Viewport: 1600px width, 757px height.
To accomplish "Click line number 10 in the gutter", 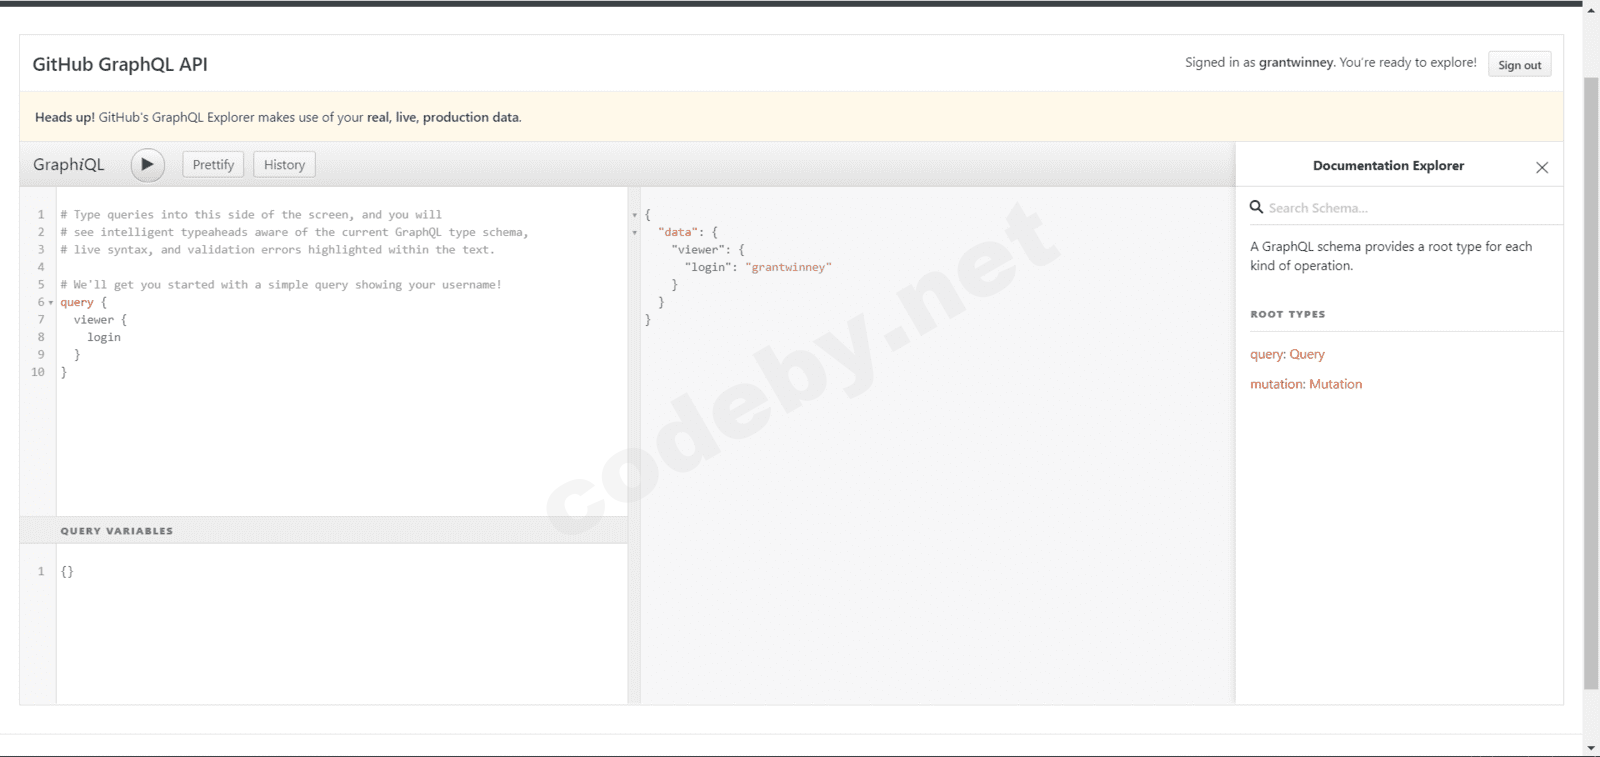I will tap(38, 372).
